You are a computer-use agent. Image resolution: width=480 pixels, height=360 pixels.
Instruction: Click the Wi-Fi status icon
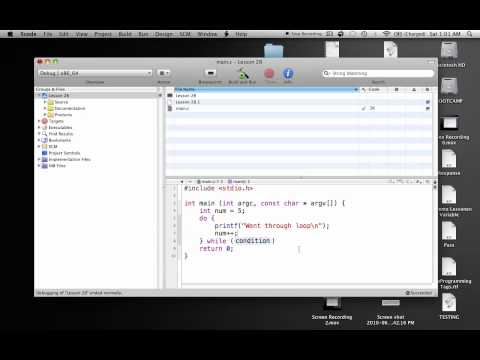(386, 34)
